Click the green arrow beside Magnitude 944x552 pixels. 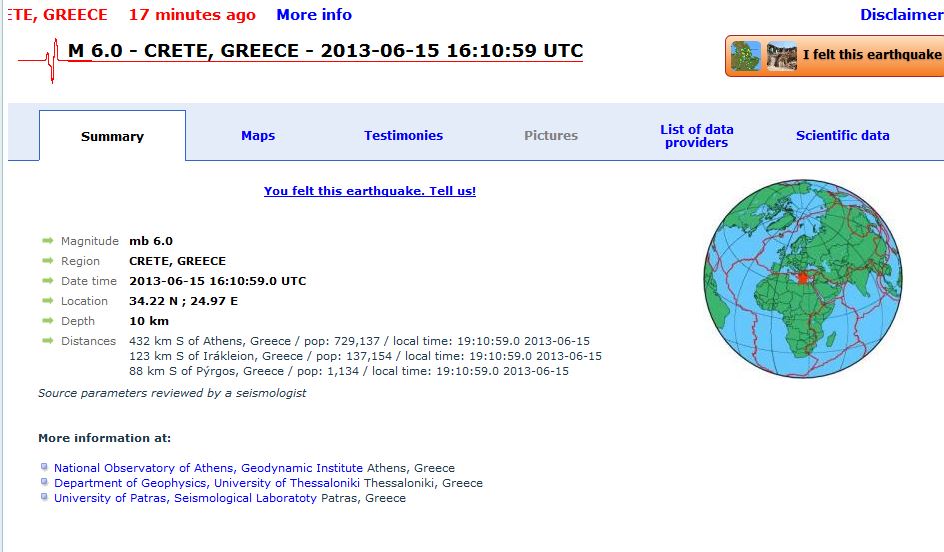(48, 241)
